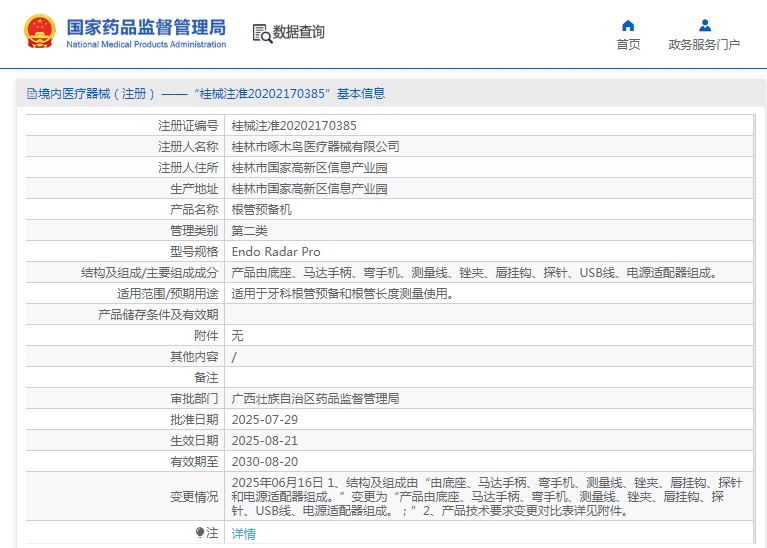Click the 管理类别 row label
The image size is (767, 548).
(x=194, y=231)
